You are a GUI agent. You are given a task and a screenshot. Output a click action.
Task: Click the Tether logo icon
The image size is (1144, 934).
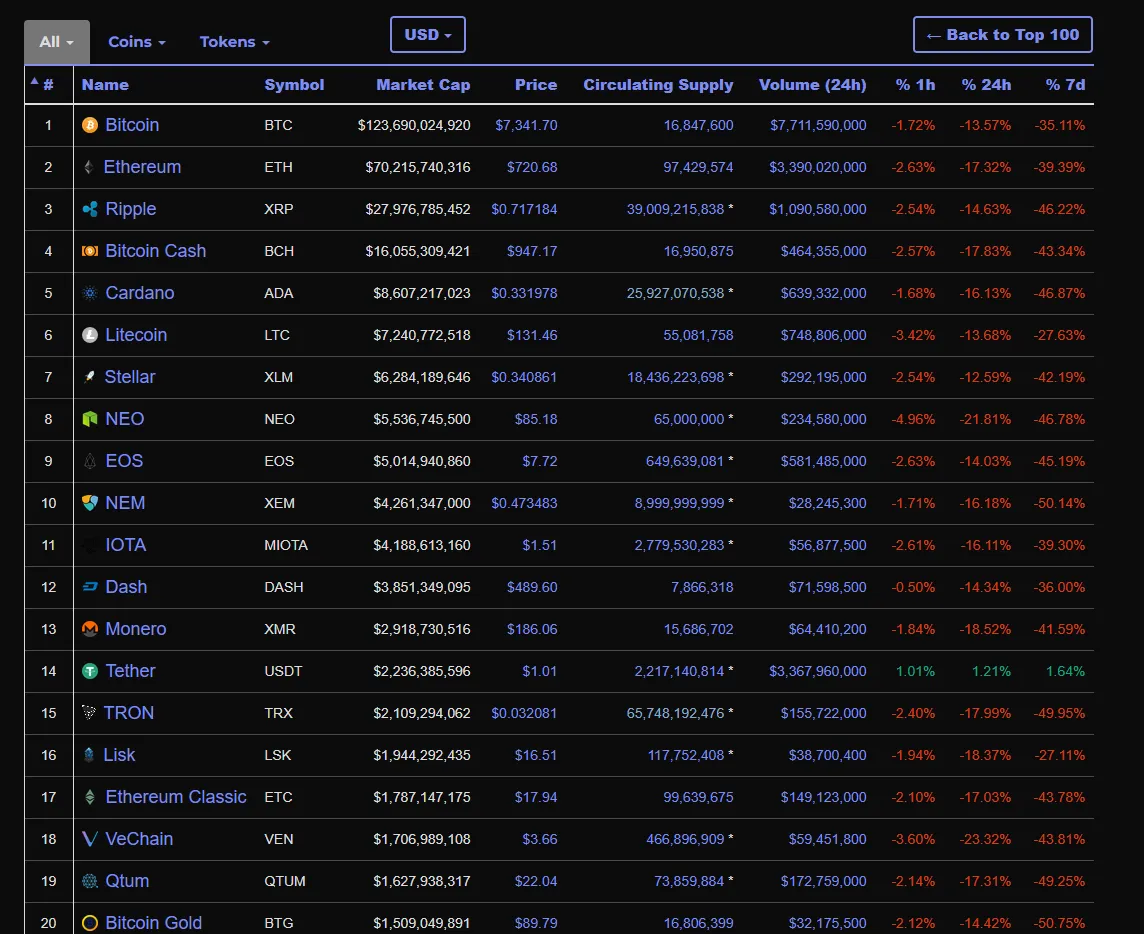coord(90,671)
